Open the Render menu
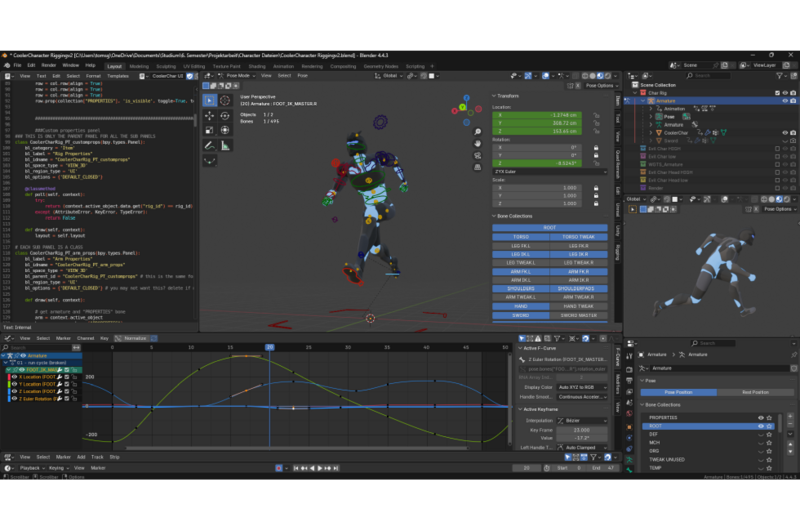 47,66
